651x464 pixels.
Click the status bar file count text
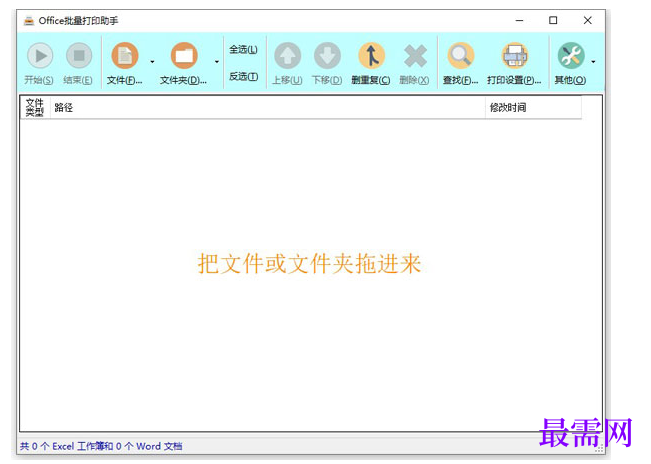(101, 446)
